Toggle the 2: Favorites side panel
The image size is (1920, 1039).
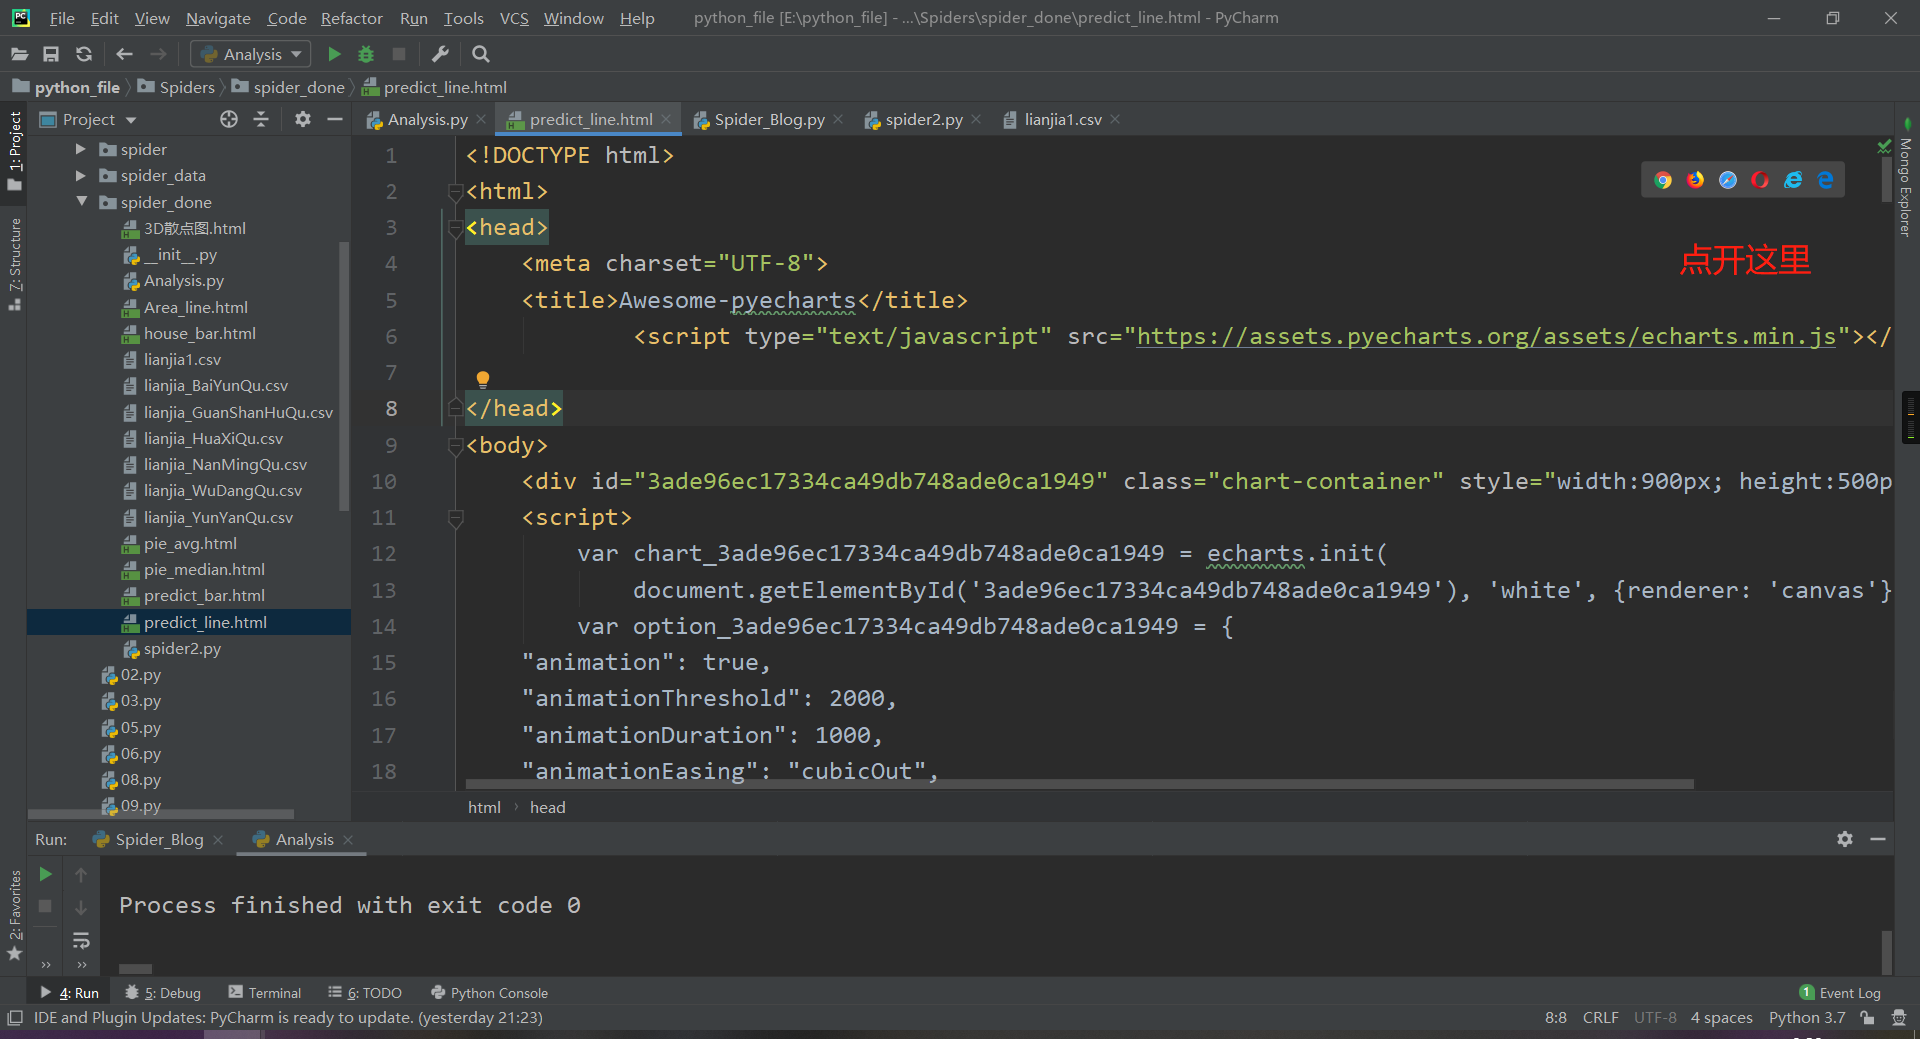(14, 916)
